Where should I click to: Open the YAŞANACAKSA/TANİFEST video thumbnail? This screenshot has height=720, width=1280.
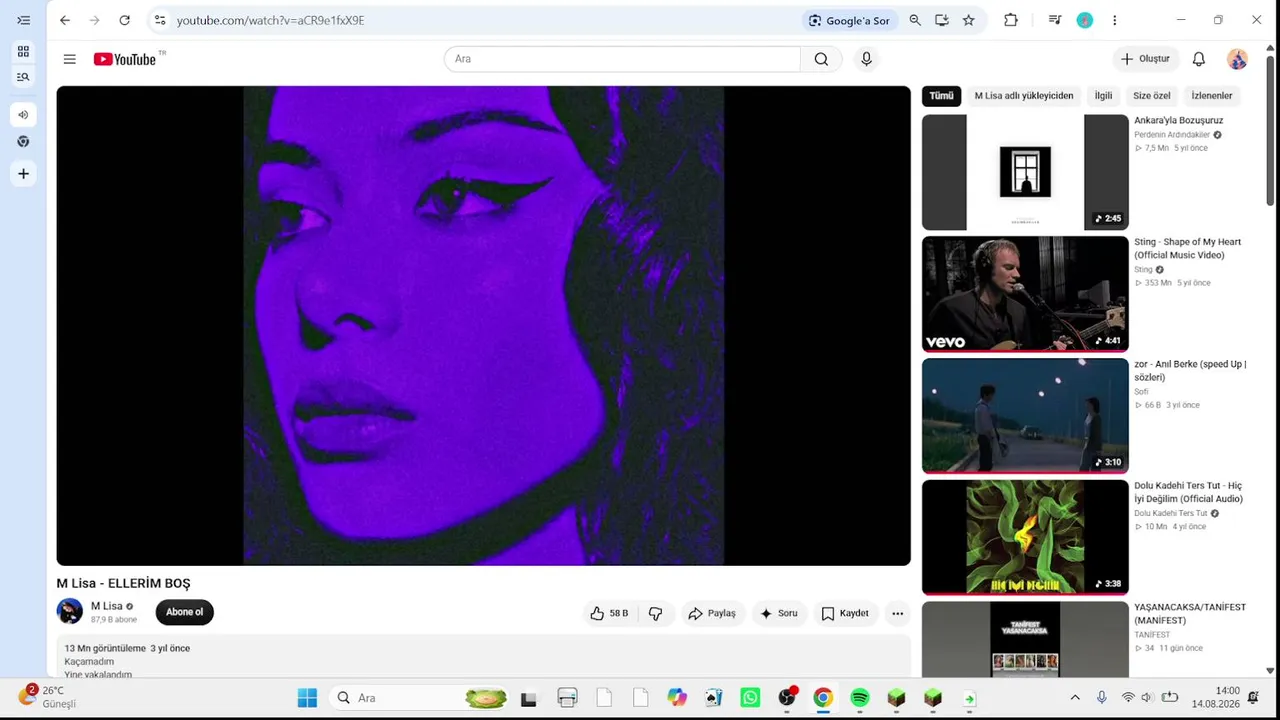pos(1025,640)
